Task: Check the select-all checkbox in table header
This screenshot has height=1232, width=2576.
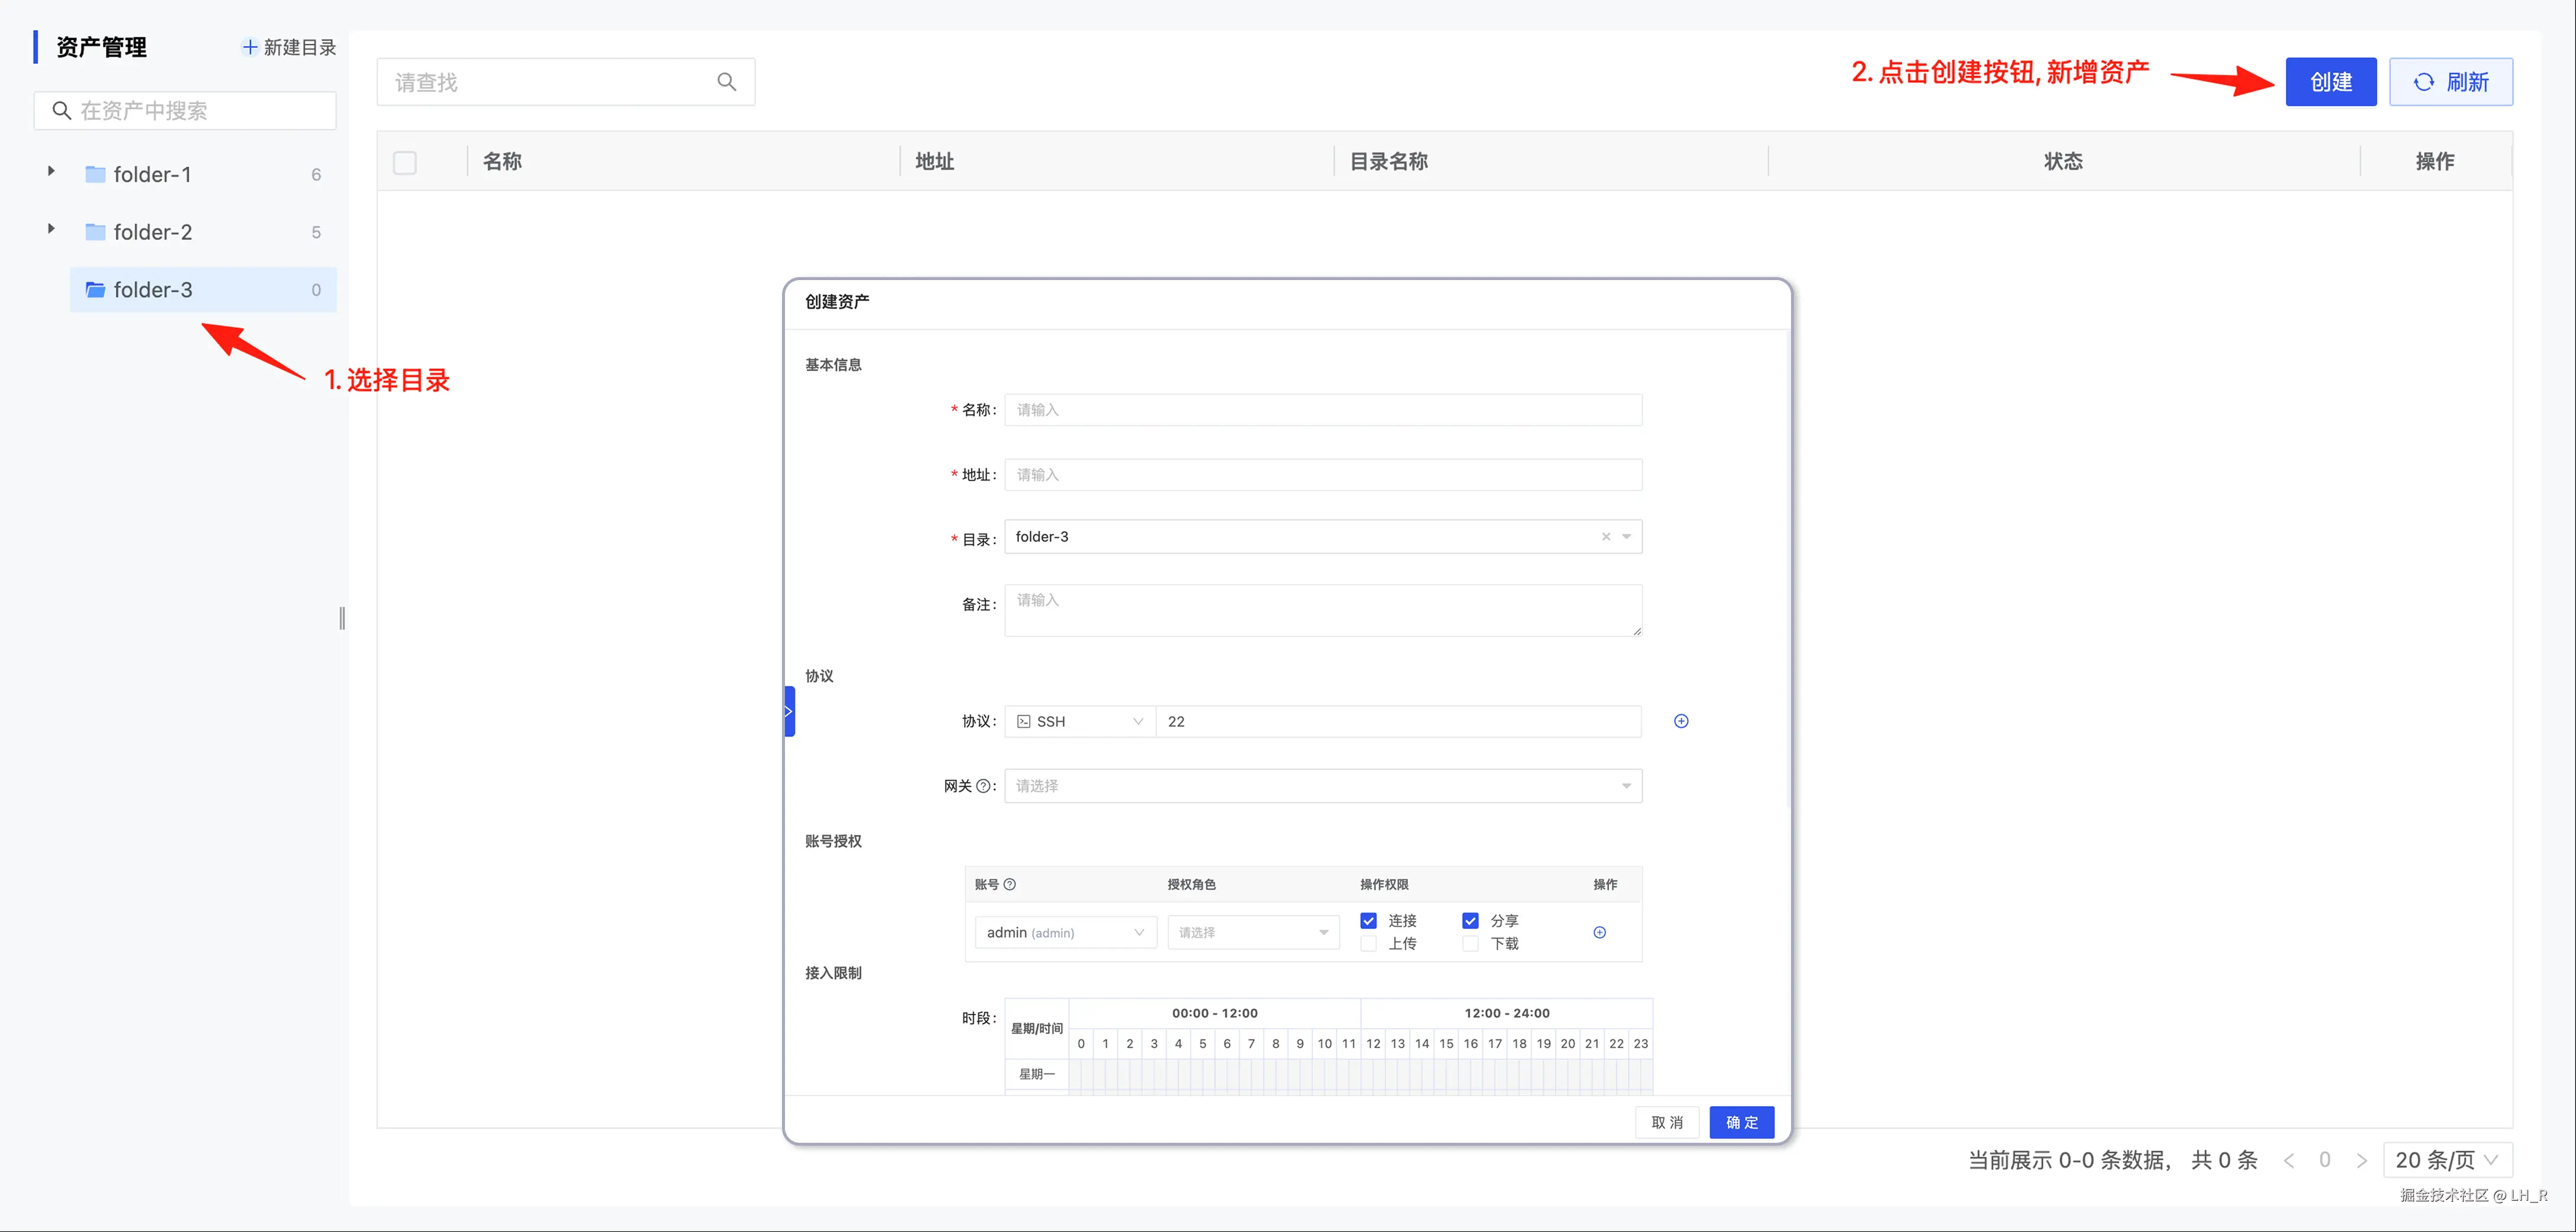Action: click(405, 162)
